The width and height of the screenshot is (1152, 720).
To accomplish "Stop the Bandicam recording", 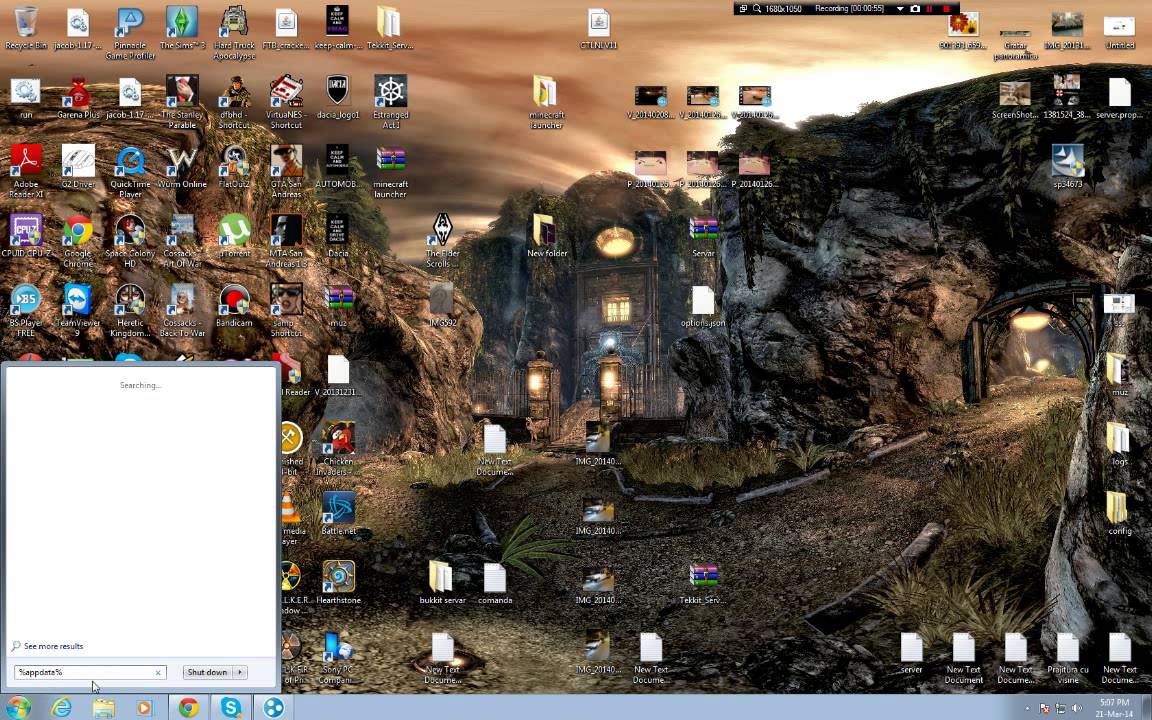I will (946, 9).
